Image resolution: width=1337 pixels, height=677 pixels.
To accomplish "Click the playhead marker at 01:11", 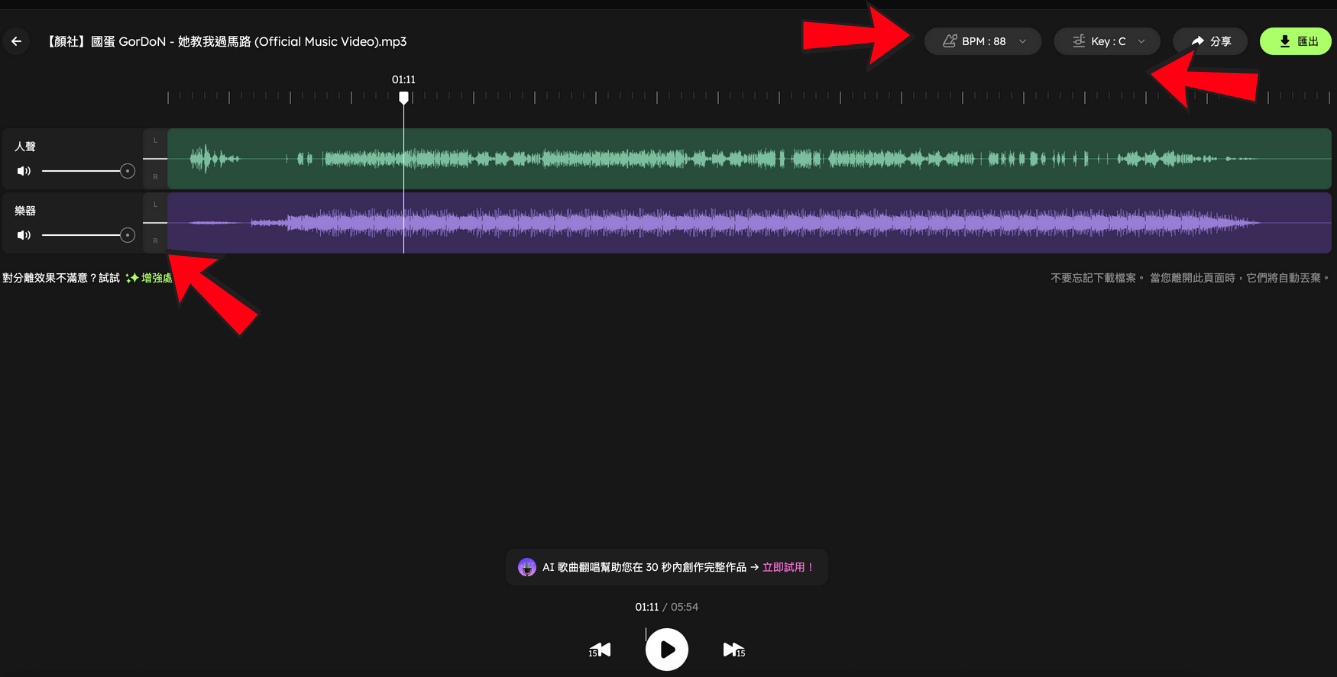I will (x=404, y=98).
